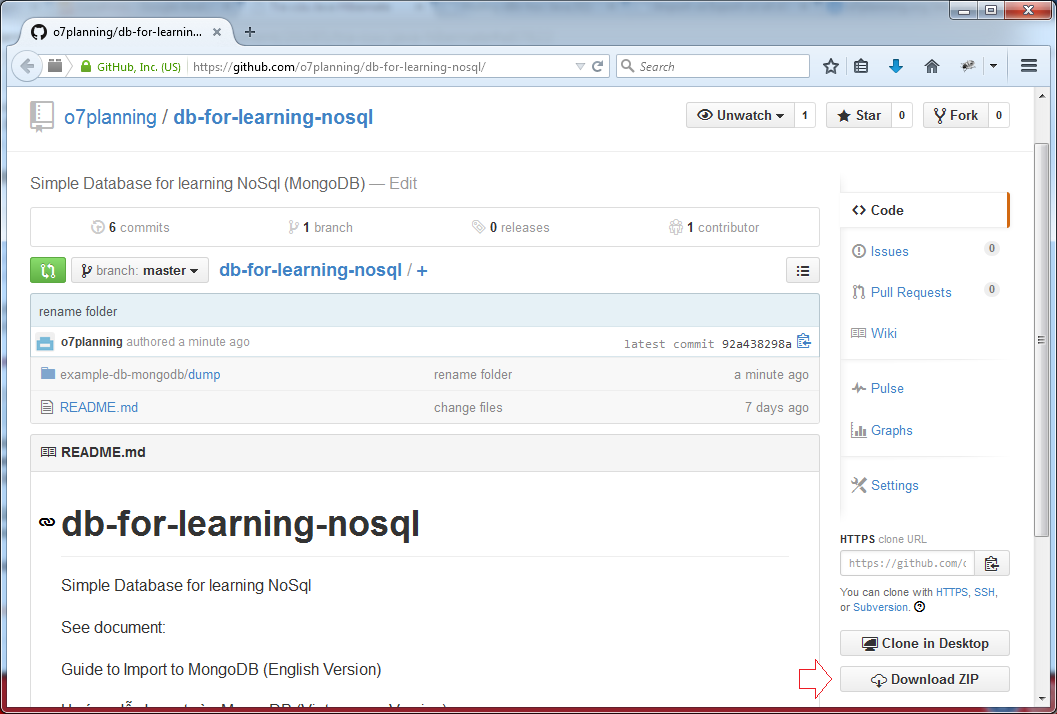Open the Issues tab
Screen dimensions: 1057x714
pos(889,251)
